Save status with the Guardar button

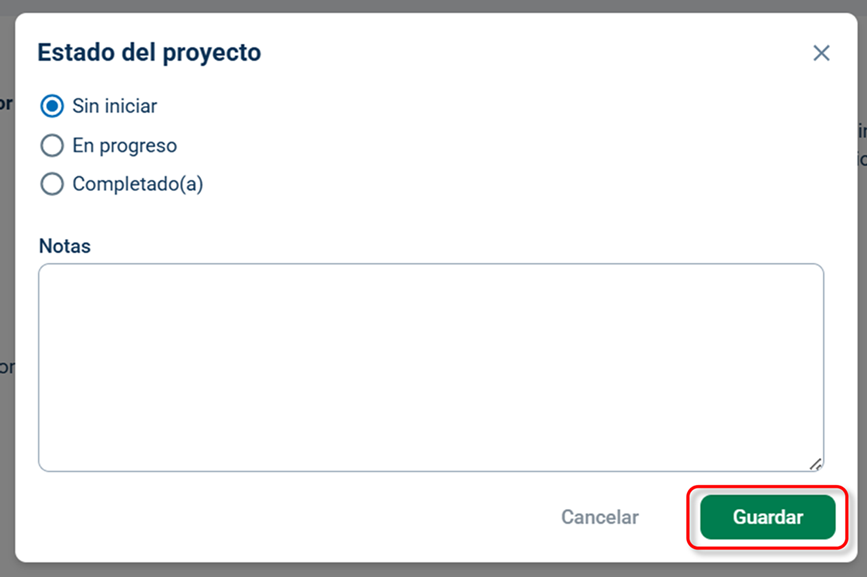[767, 517]
